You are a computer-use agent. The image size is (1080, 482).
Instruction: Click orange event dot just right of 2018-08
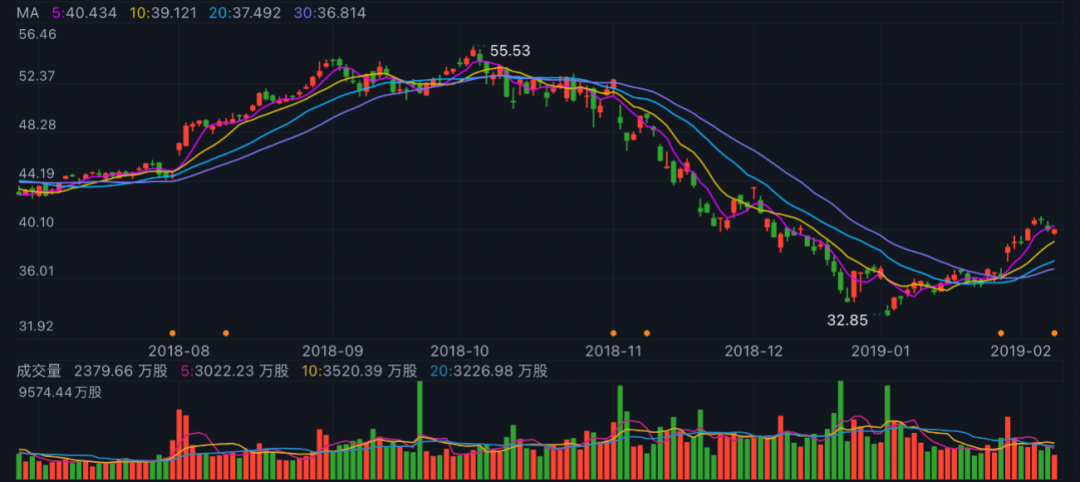click(226, 333)
